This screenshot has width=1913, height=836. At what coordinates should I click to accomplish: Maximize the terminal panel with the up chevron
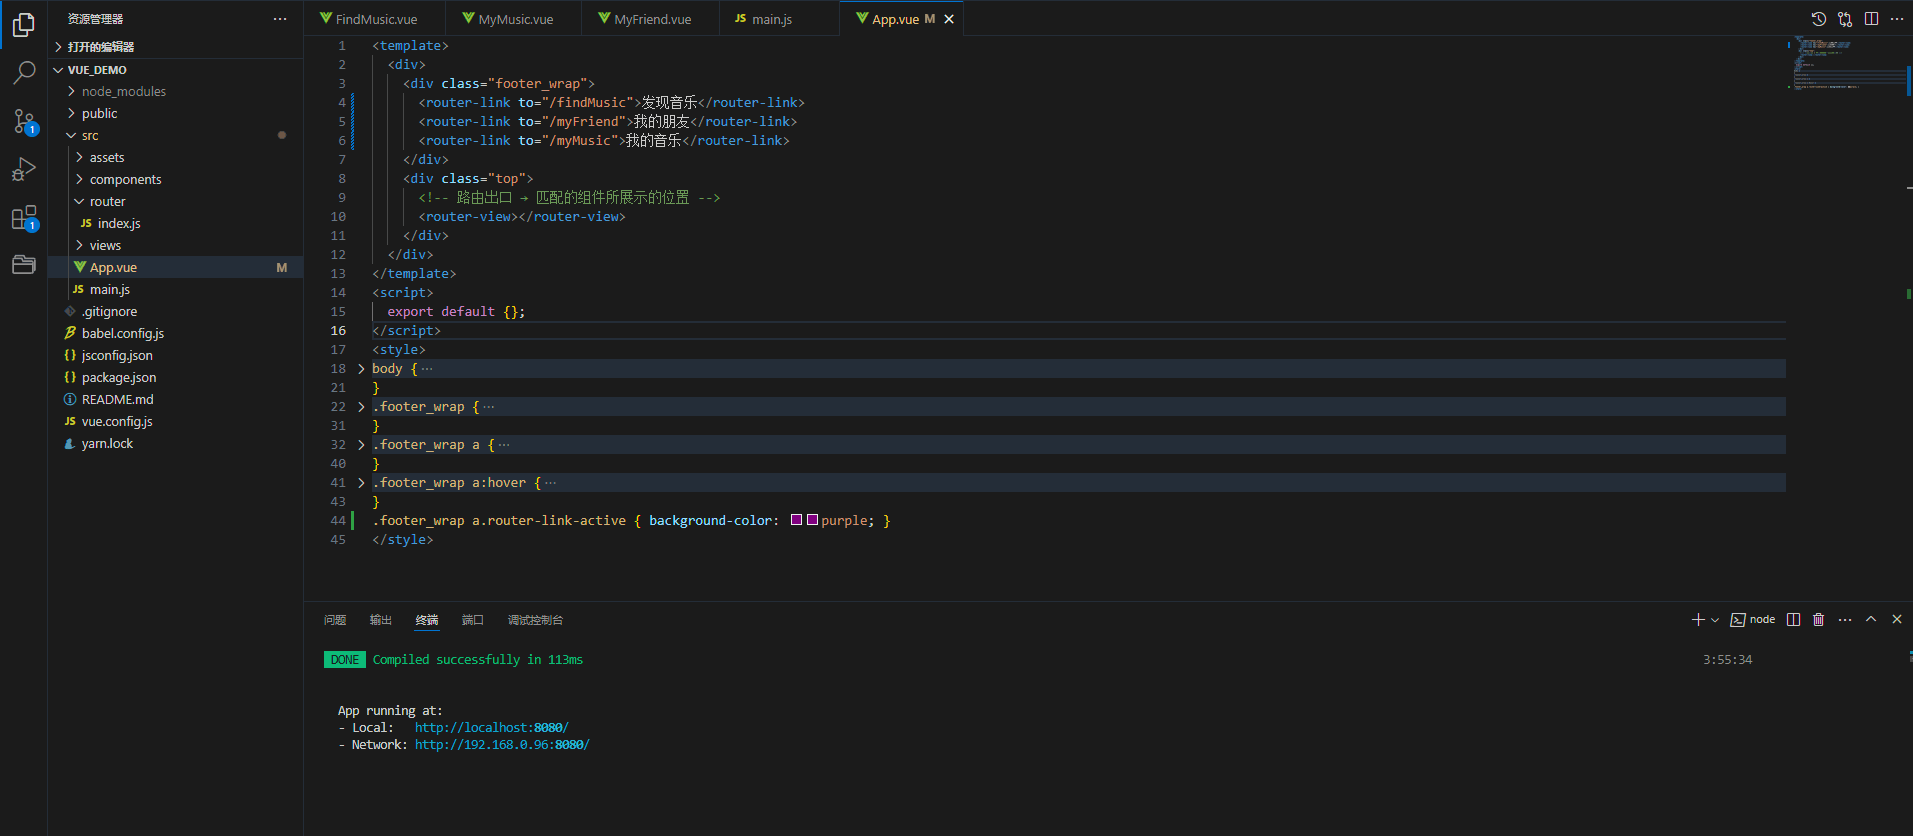click(x=1871, y=620)
